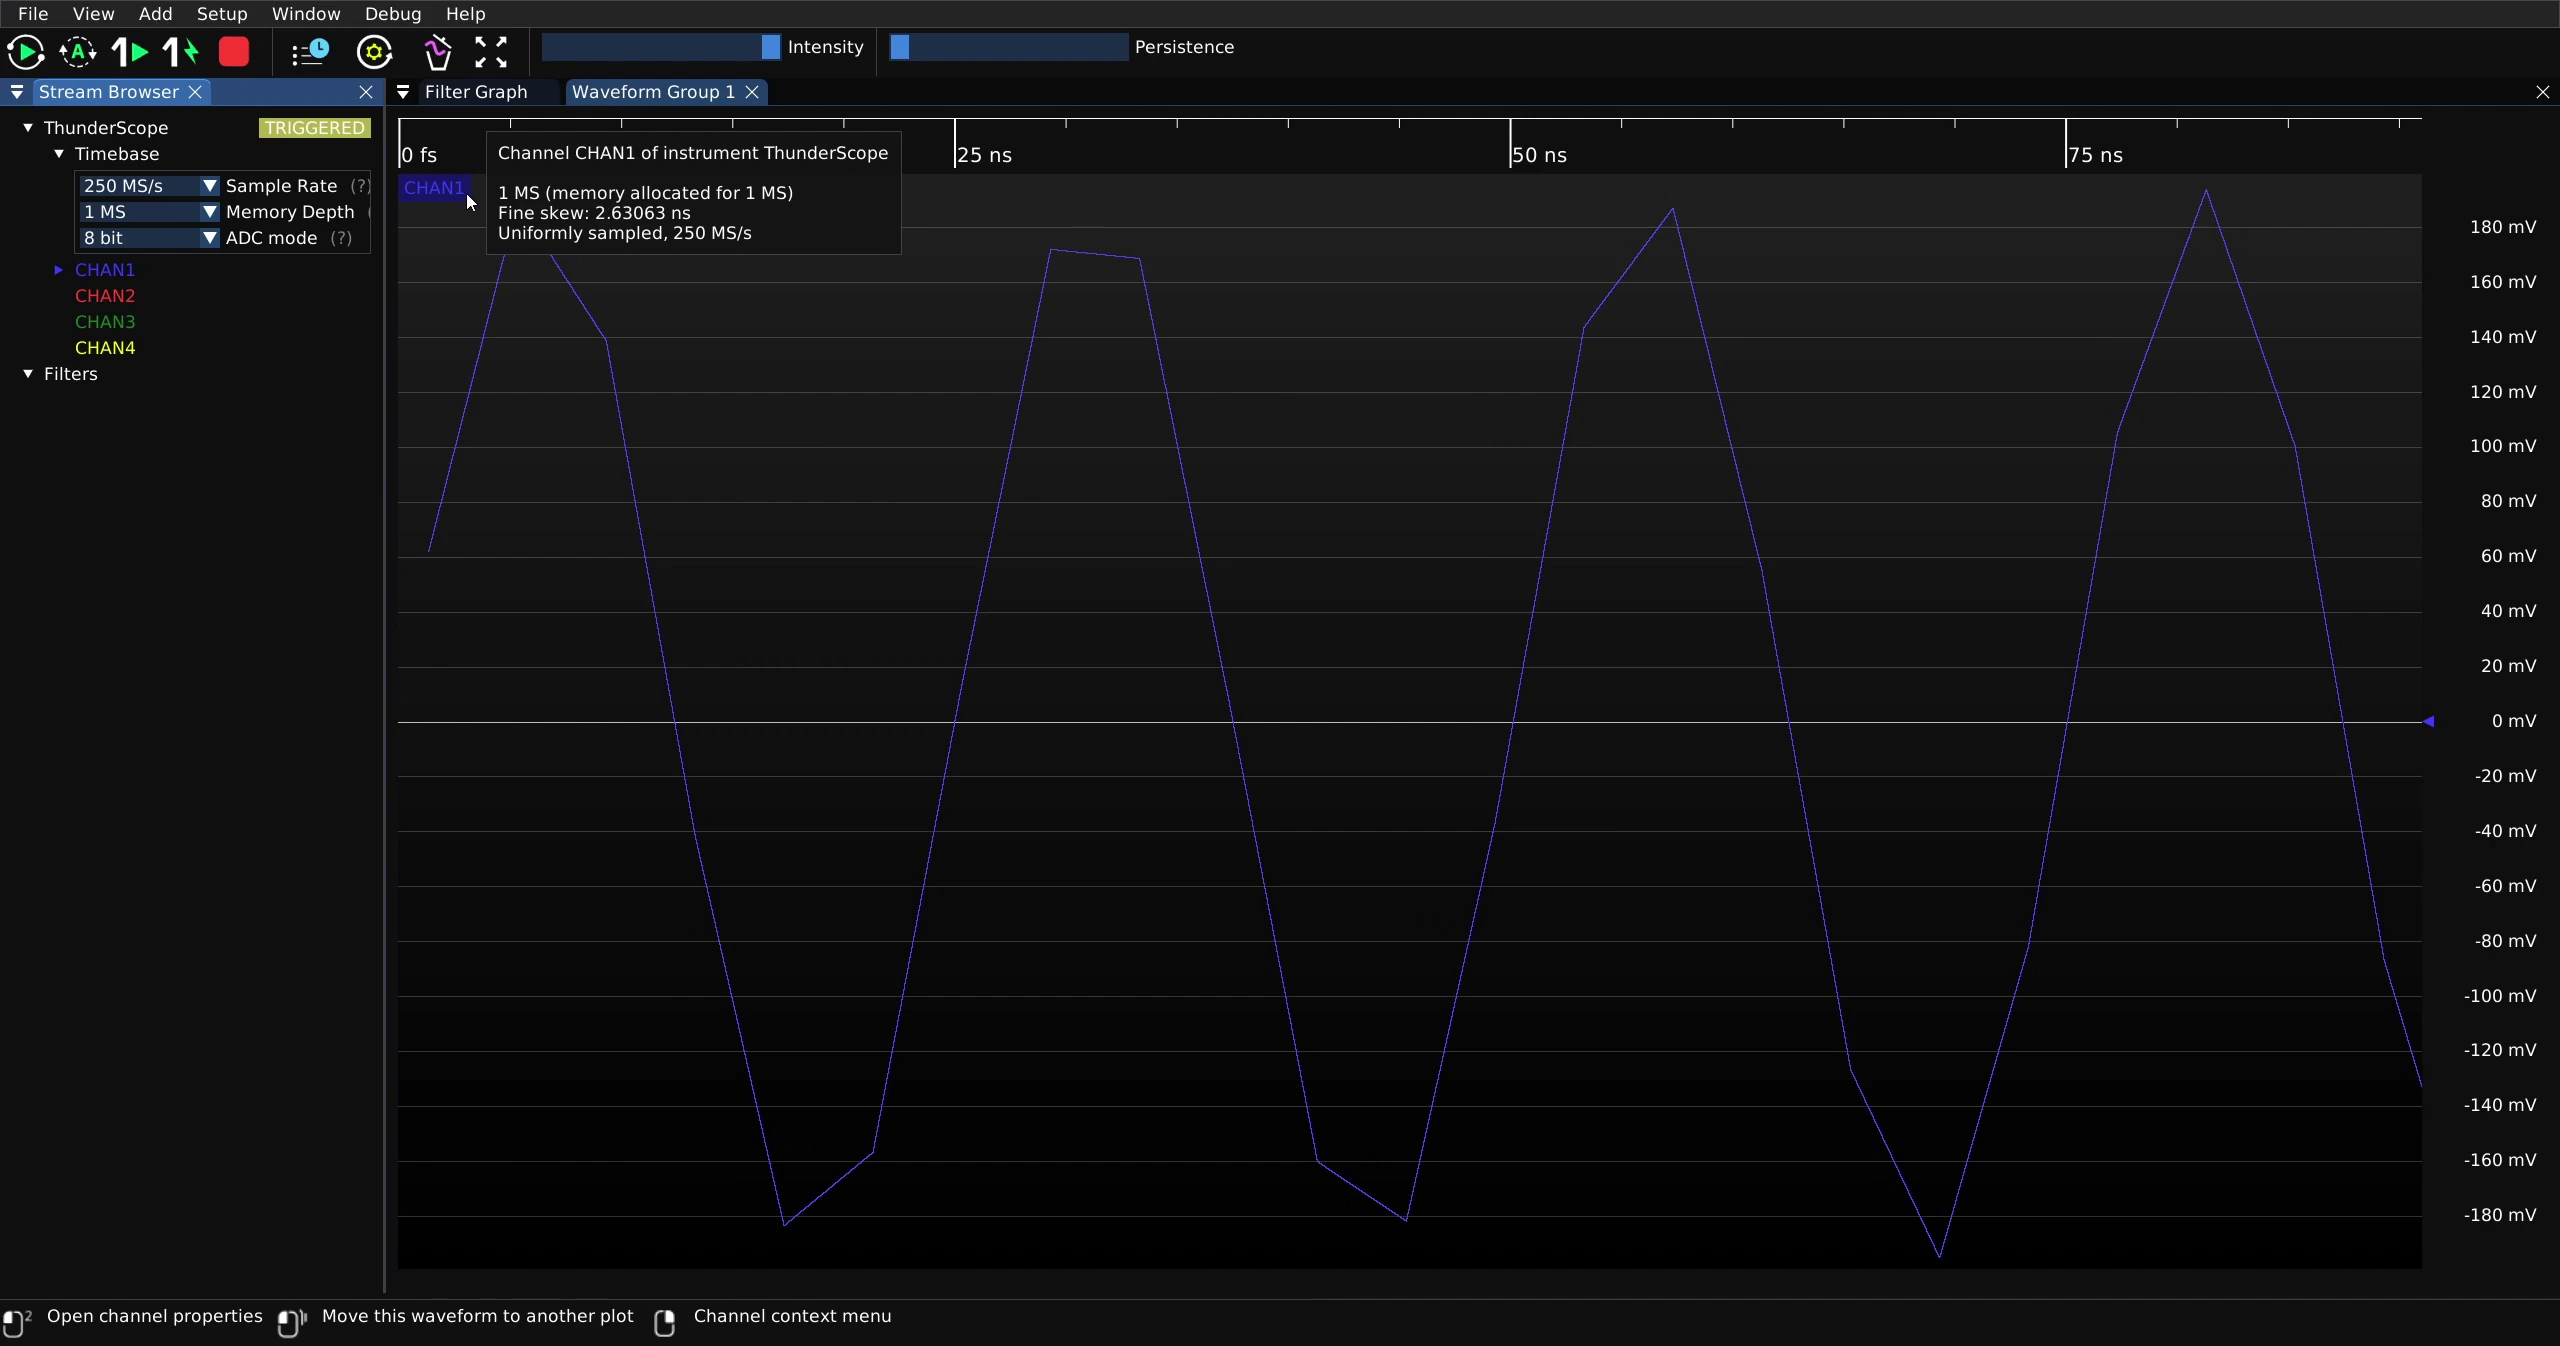The image size is (2560, 1346).
Task: Collapse the Timebase tree node
Action: [x=59, y=154]
